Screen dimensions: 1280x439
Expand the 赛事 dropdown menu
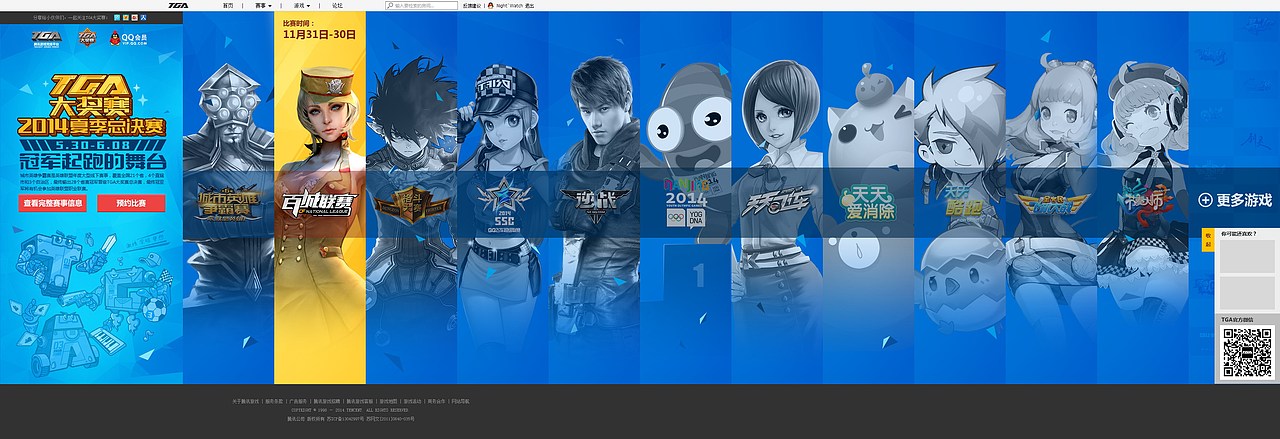click(263, 6)
